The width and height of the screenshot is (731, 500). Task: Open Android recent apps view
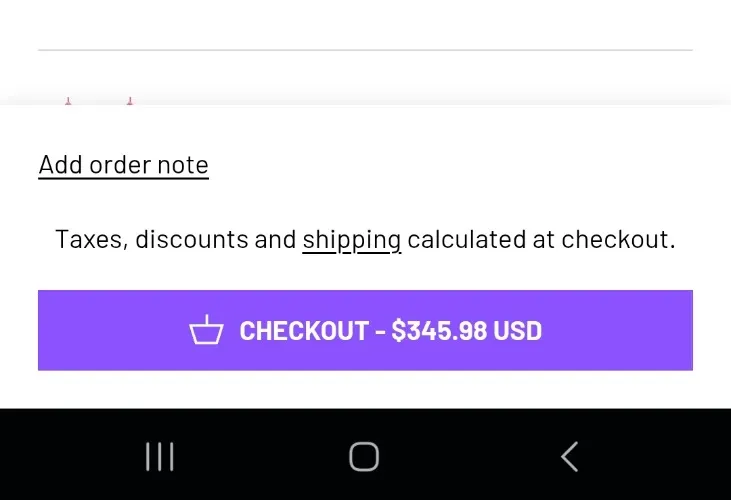click(x=160, y=457)
